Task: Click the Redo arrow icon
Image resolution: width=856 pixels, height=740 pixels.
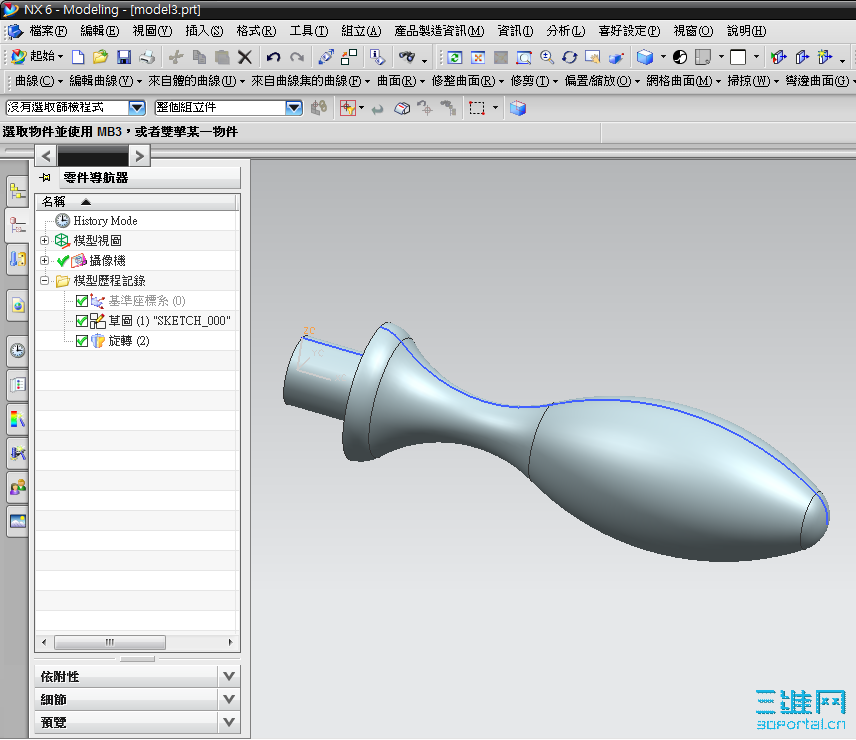Action: [x=296, y=57]
